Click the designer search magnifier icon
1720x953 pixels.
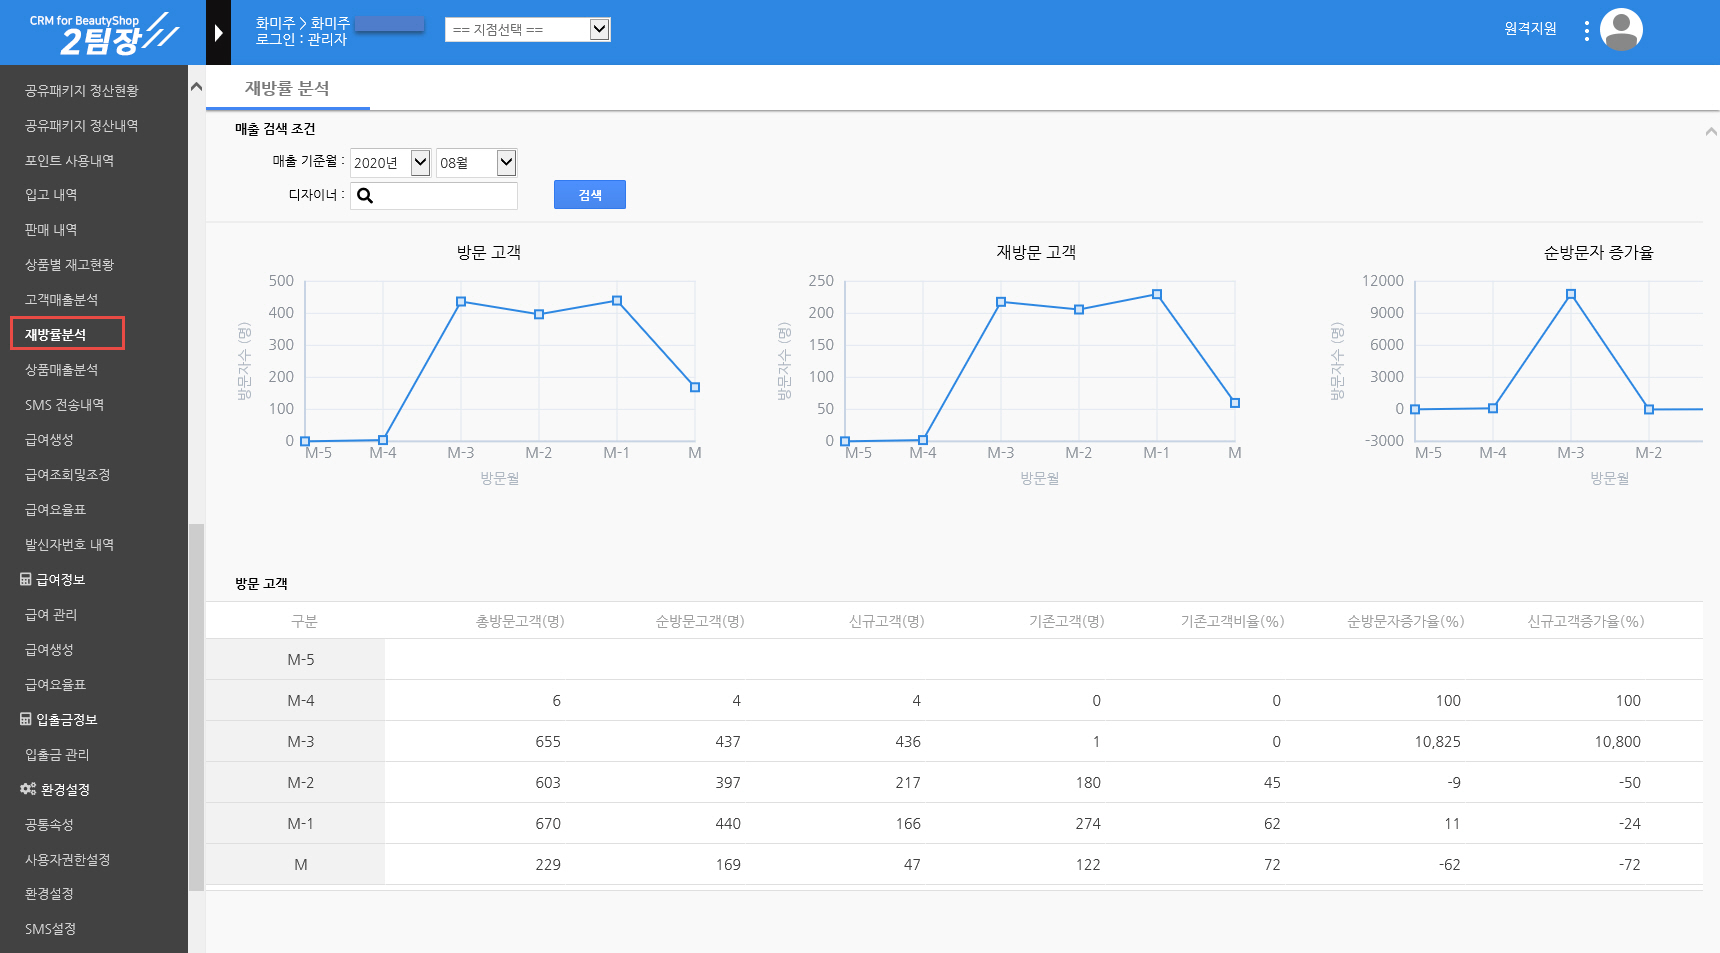click(365, 196)
